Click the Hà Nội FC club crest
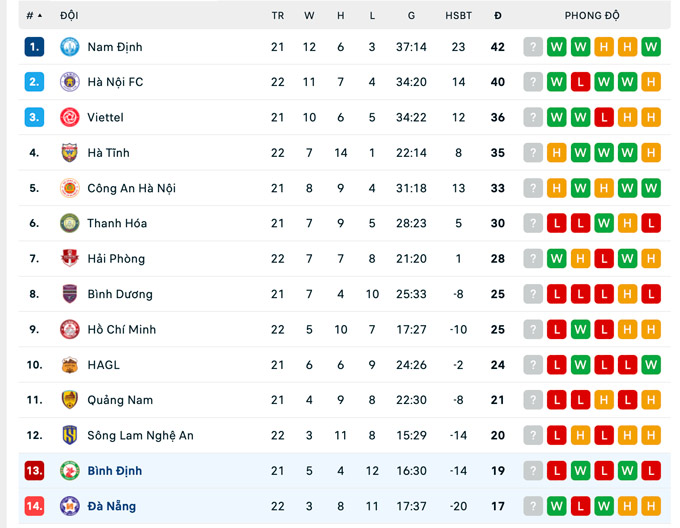 click(69, 82)
